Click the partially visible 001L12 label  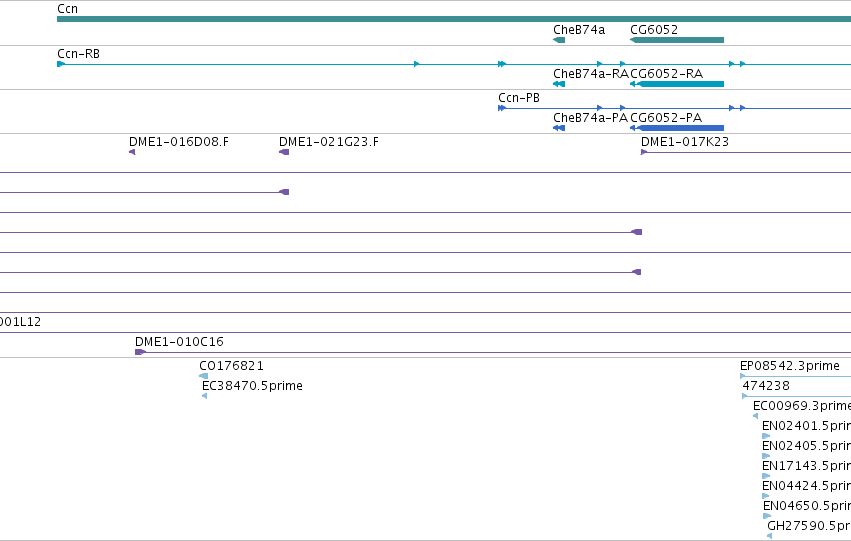tap(20, 322)
